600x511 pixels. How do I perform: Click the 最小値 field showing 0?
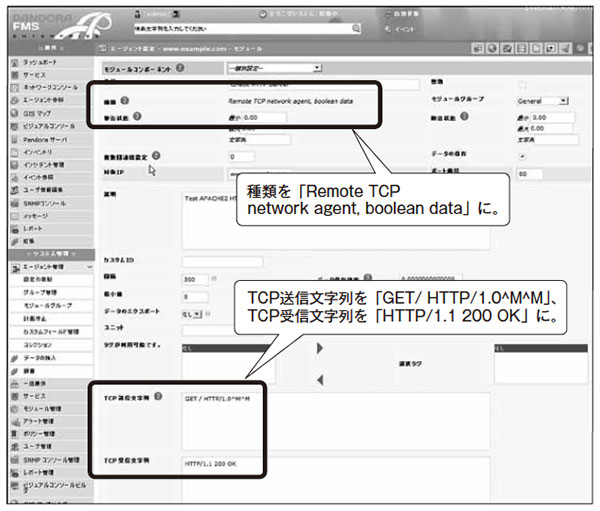click(195, 297)
